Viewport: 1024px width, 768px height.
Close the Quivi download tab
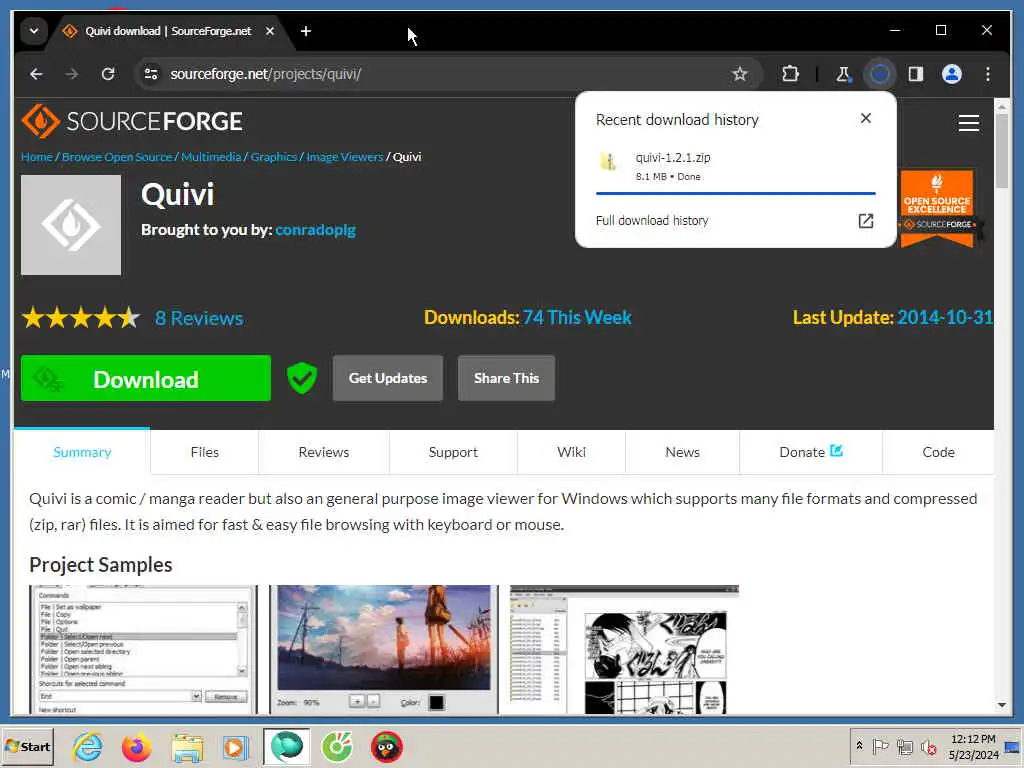(x=270, y=31)
